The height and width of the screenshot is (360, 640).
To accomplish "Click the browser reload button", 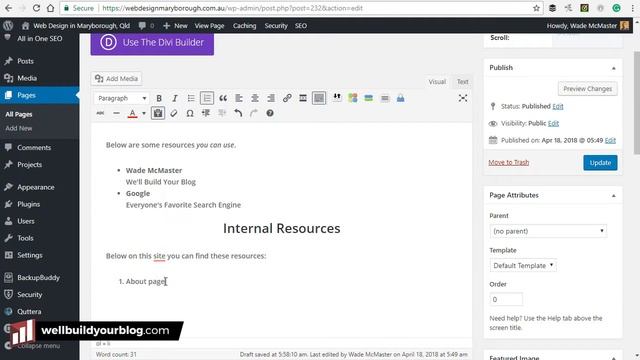I will pyautogui.click(x=36, y=8).
